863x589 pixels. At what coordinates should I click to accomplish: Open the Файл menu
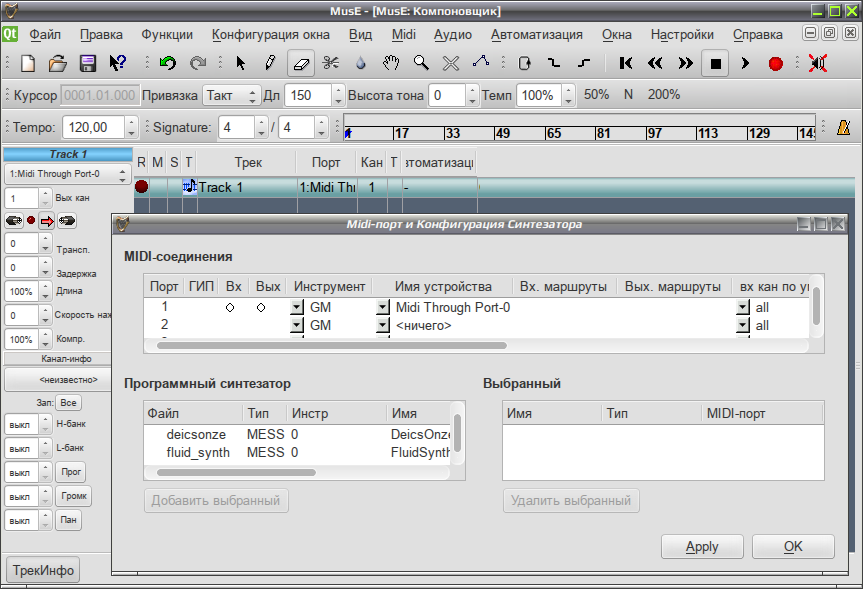pos(45,35)
